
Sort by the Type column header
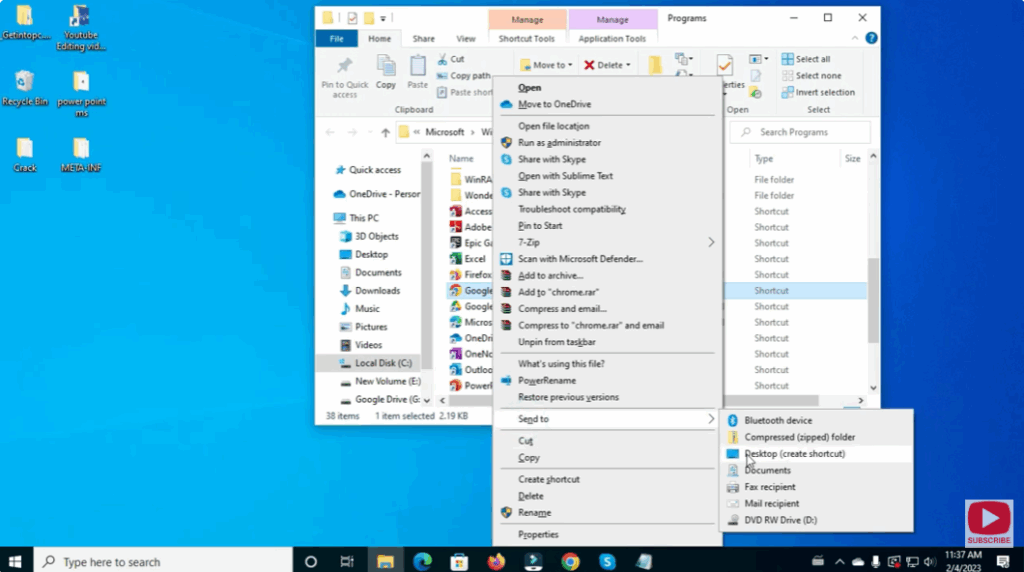(x=763, y=159)
